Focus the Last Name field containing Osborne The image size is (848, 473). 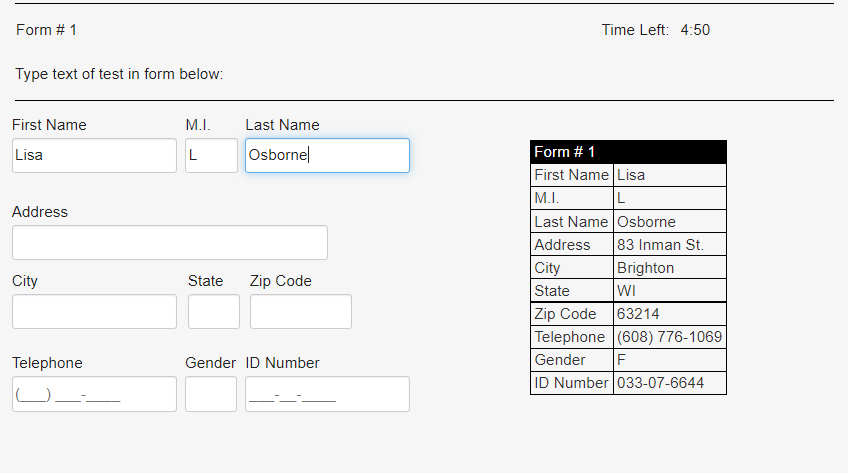(327, 156)
